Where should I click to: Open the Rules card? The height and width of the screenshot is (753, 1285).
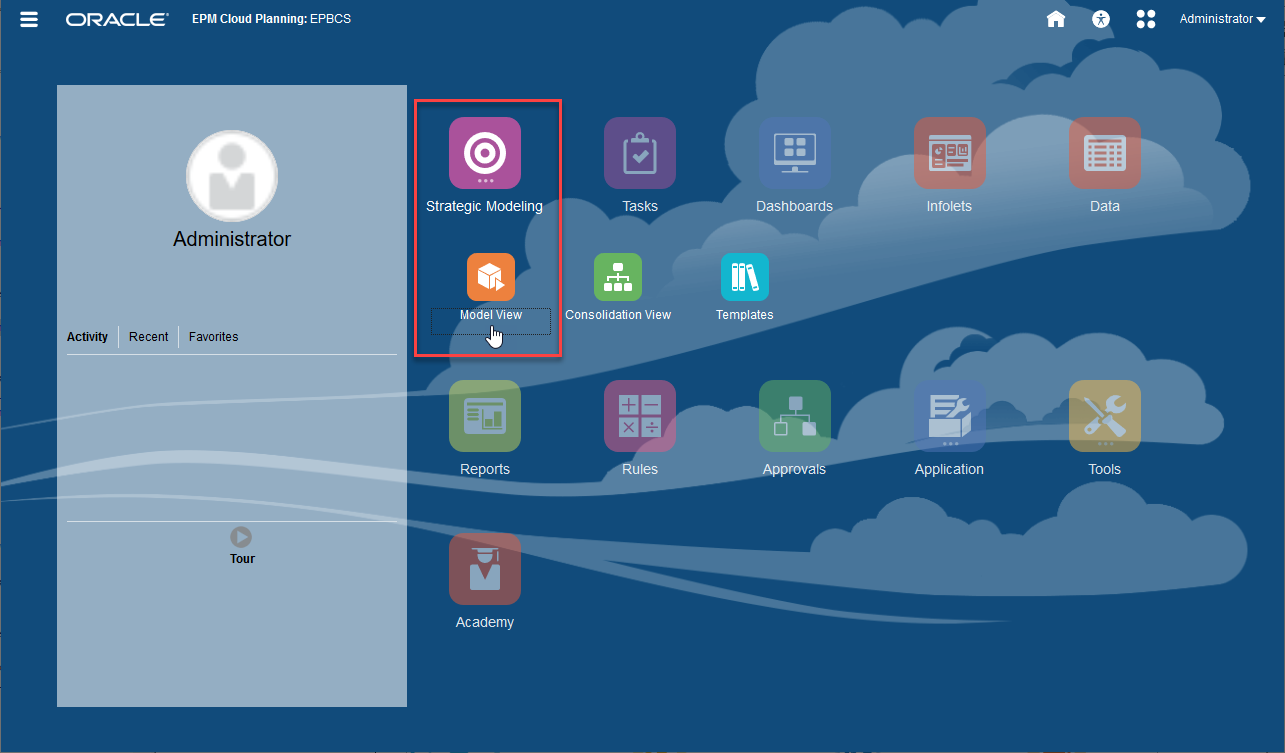click(640, 416)
